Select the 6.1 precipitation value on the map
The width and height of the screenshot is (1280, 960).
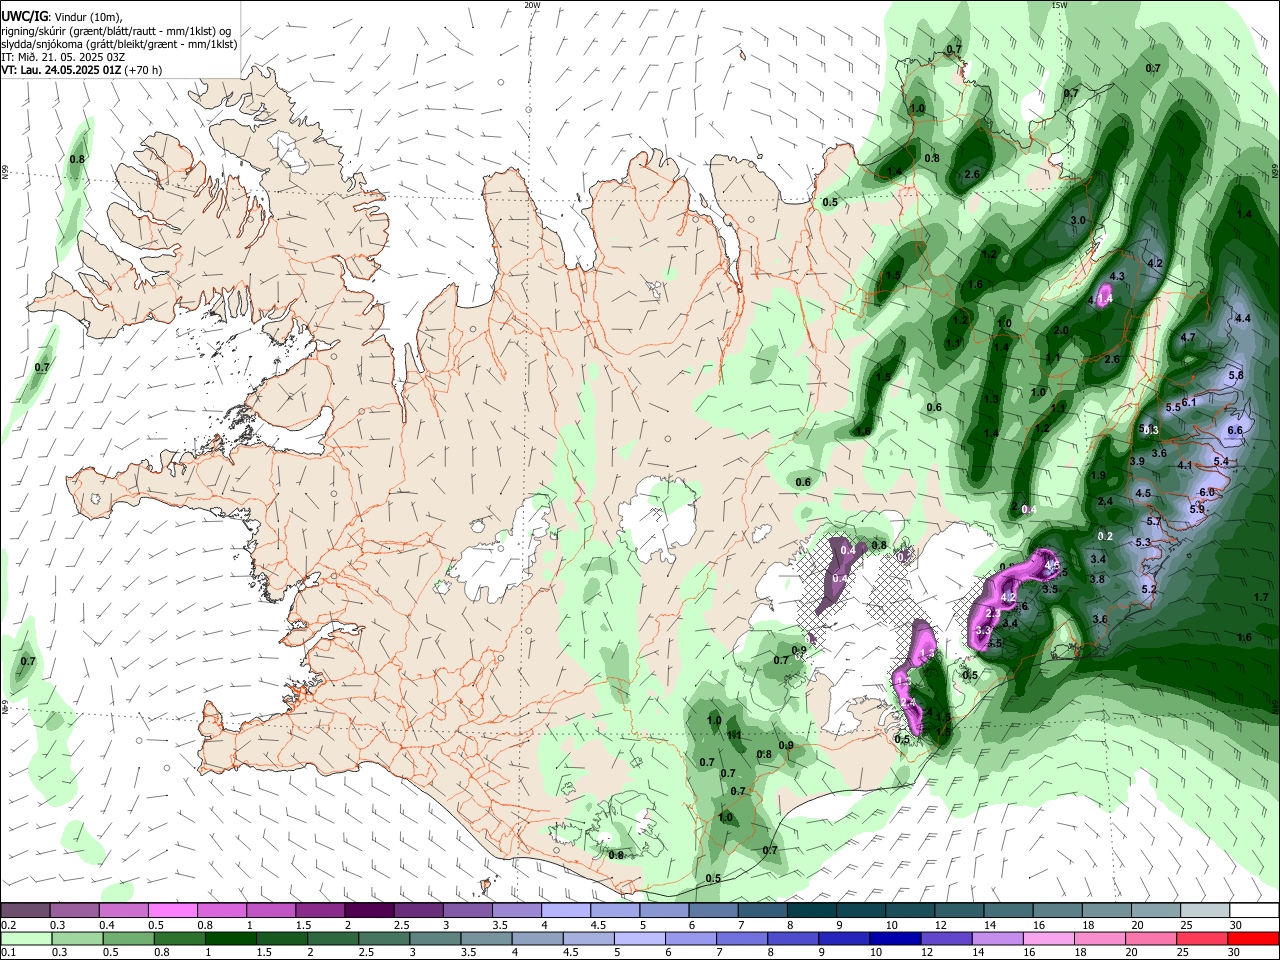point(1189,402)
